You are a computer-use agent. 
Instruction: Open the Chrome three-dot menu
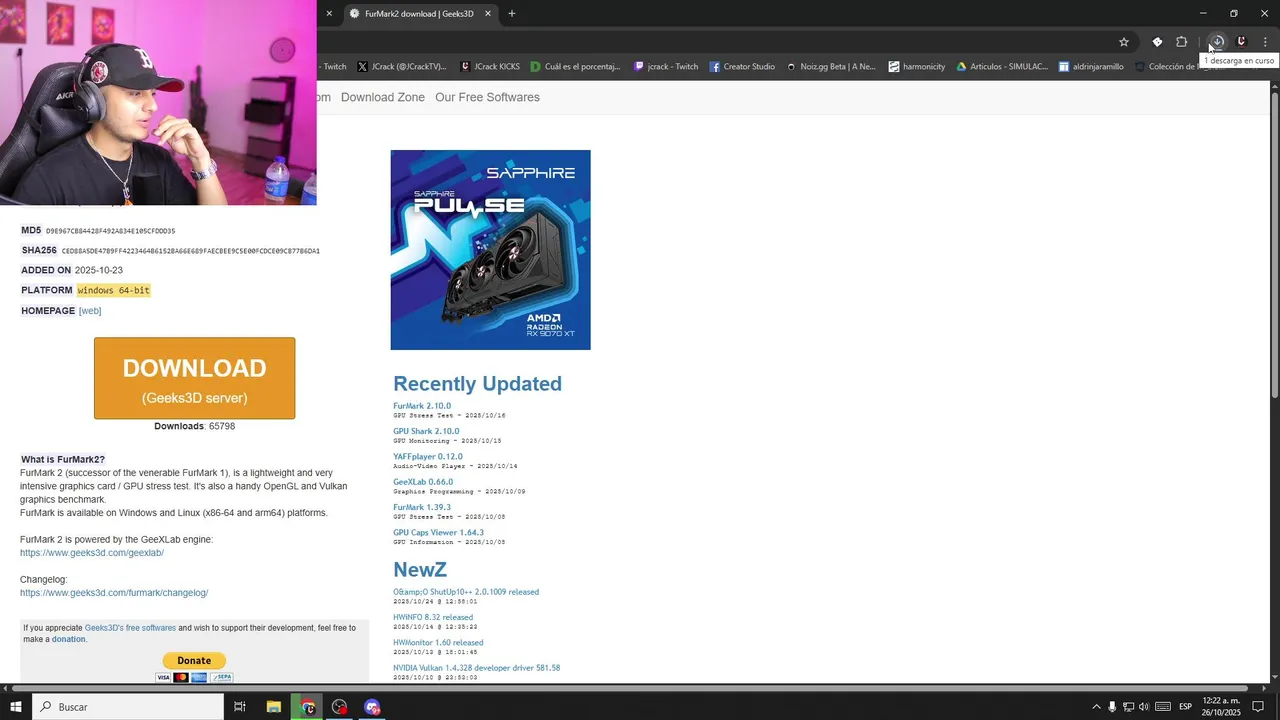coord(1265,42)
